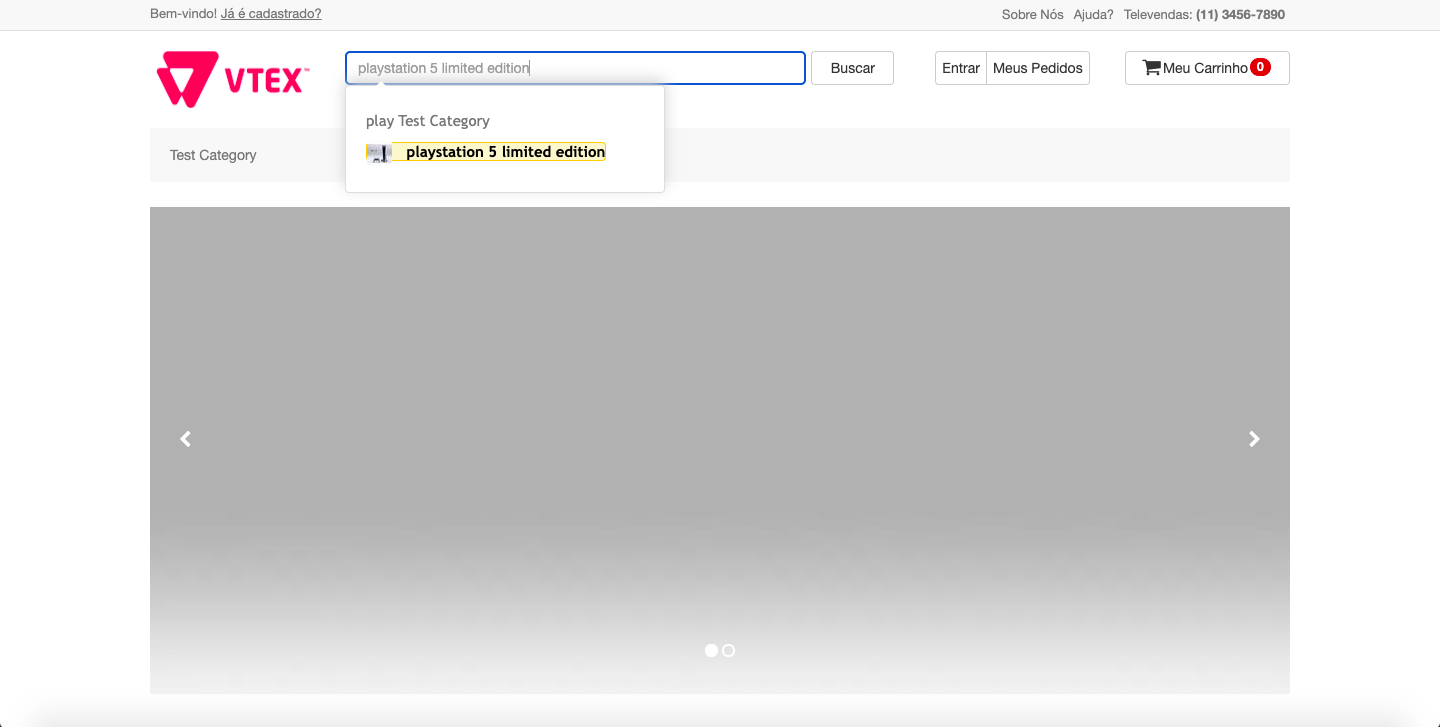The image size is (1440, 727).
Task: Open the VTEX logo home link
Action: [x=233, y=79]
